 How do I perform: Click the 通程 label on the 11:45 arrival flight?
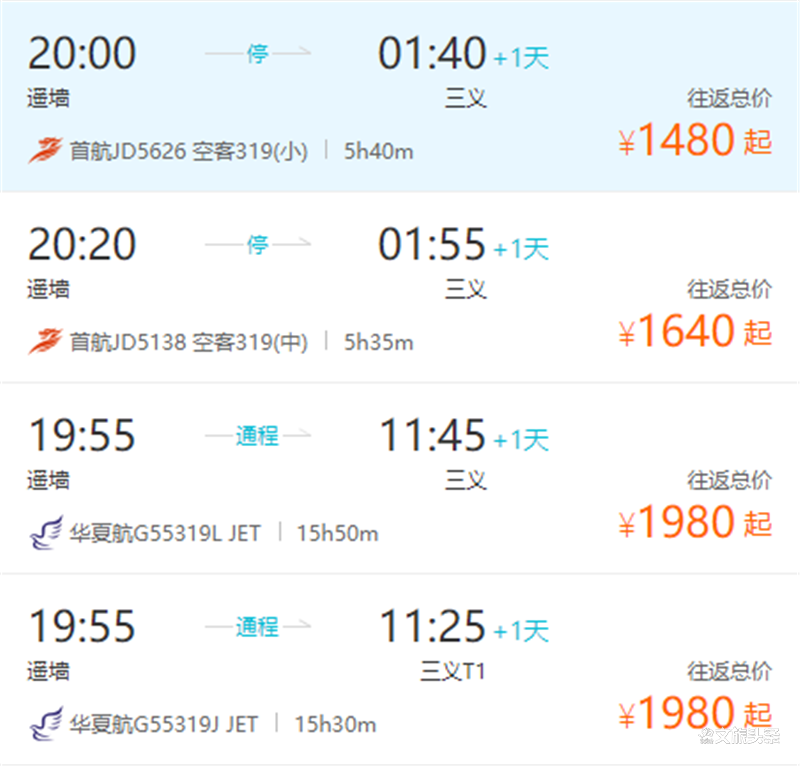click(x=257, y=435)
